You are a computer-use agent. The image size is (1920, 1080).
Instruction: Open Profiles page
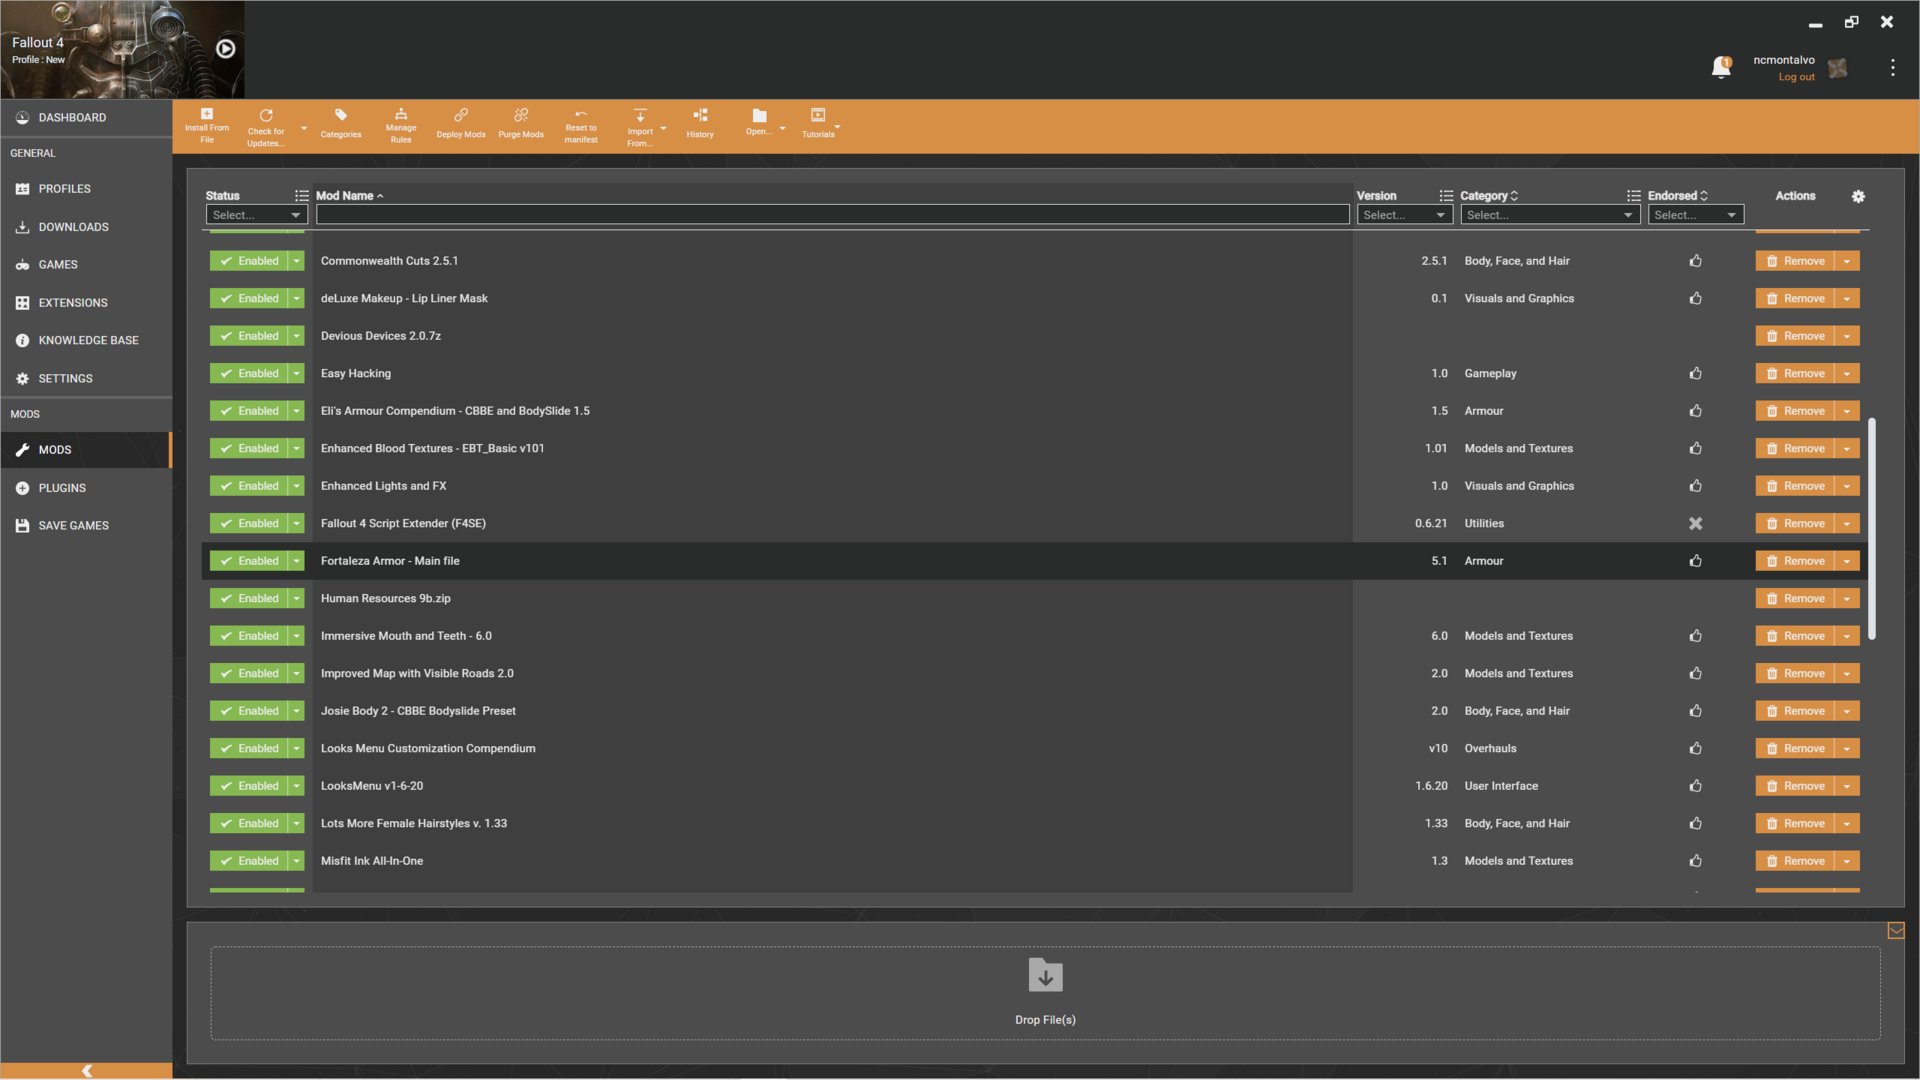pos(86,189)
